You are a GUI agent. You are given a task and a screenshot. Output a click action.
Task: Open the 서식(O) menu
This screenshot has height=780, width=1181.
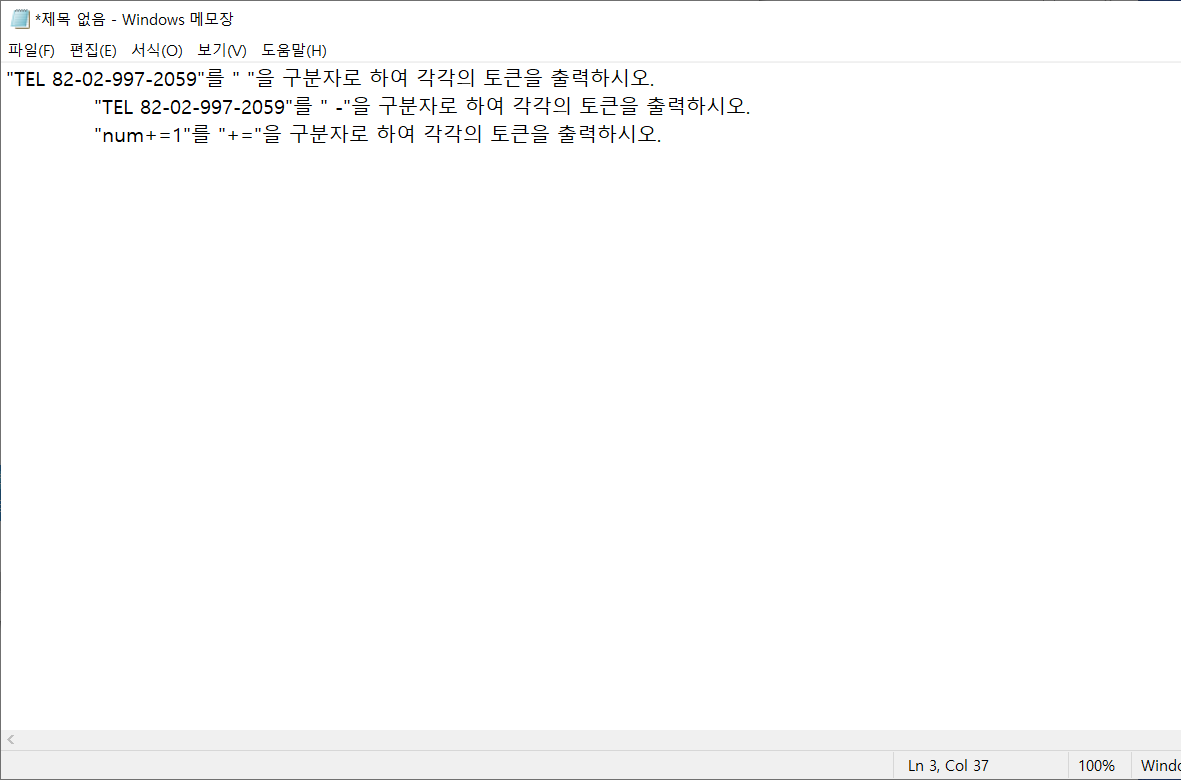[x=157, y=50]
